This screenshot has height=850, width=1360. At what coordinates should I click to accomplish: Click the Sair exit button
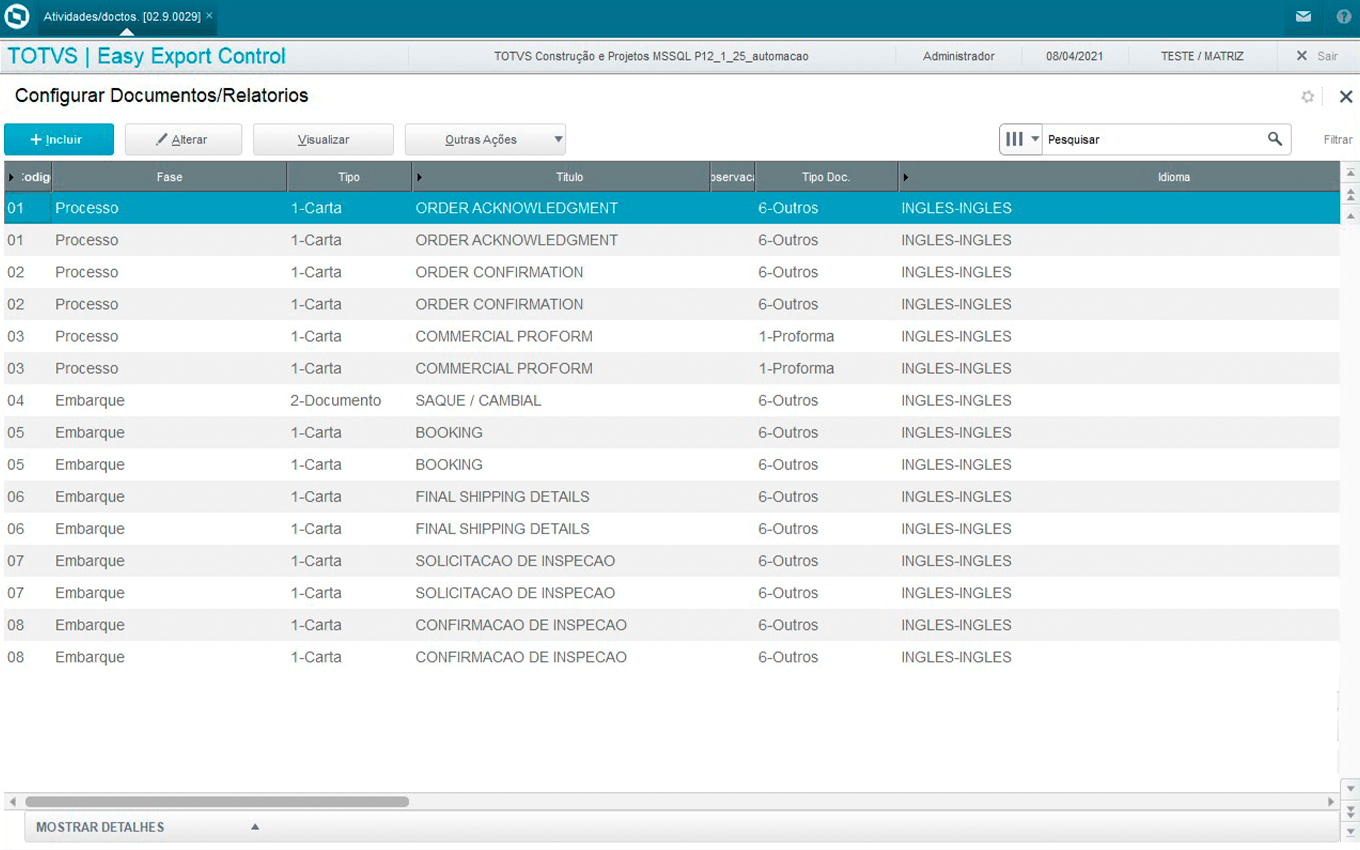click(1317, 56)
